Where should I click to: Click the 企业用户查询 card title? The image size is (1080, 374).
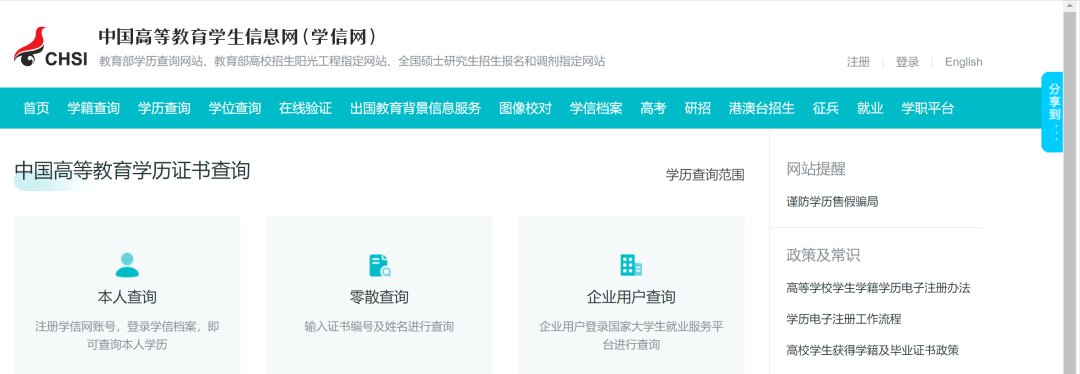pos(631,297)
